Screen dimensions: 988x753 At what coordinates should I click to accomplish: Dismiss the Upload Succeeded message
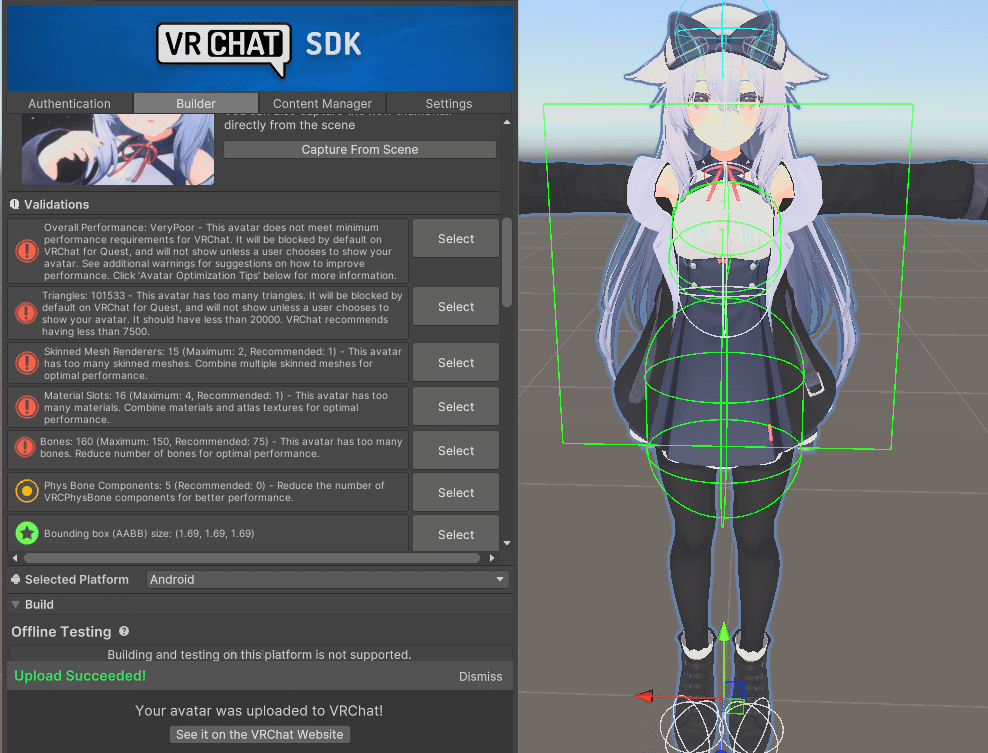point(480,676)
